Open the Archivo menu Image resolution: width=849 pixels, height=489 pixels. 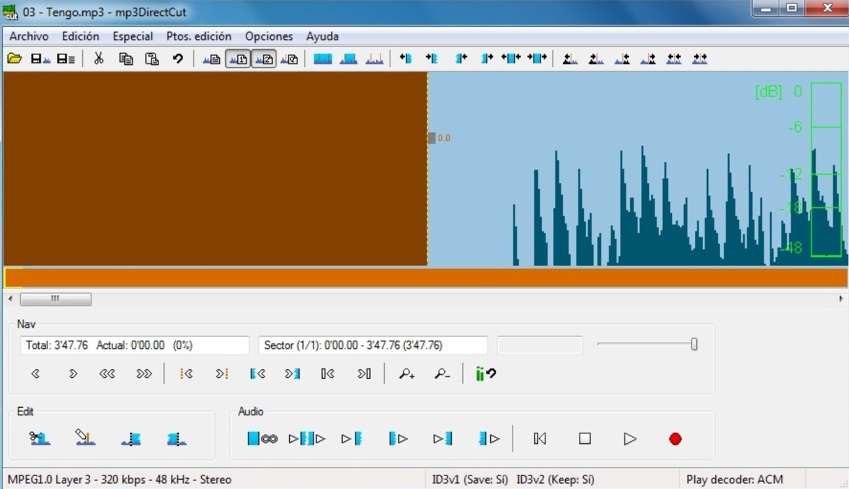[x=29, y=36]
